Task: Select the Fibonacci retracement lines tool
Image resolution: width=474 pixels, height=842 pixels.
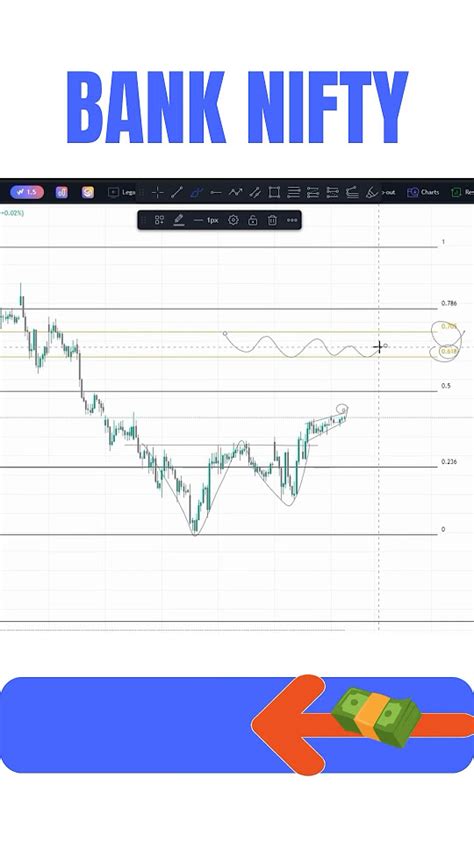Action: [294, 192]
